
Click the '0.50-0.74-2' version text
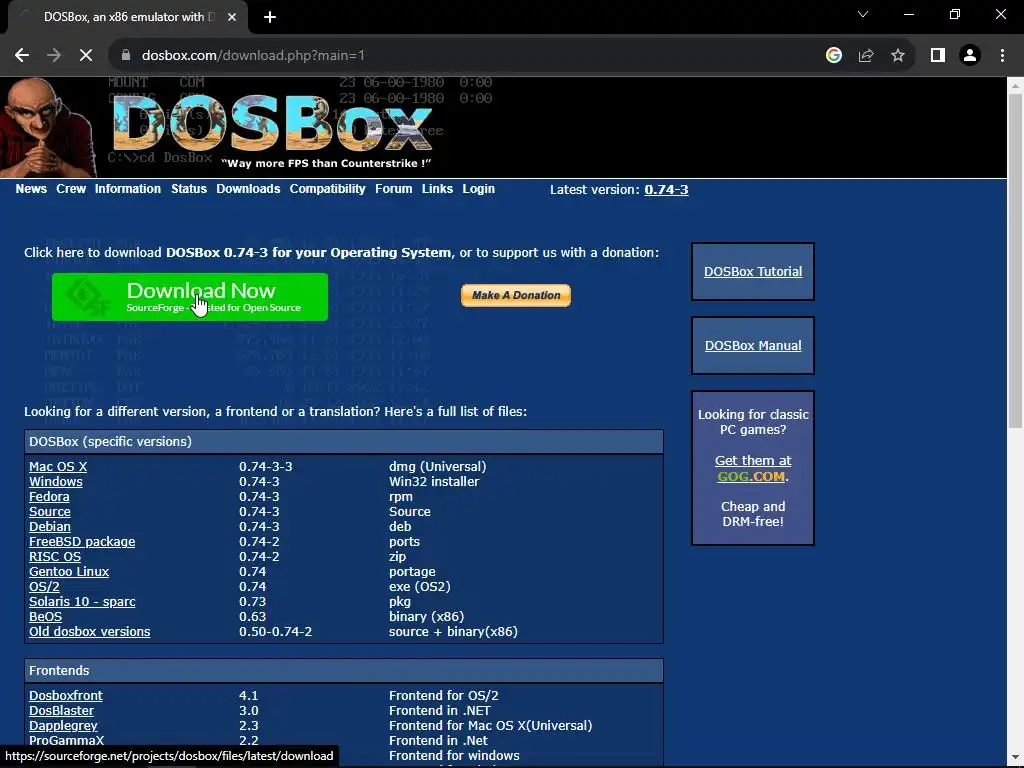275,632
